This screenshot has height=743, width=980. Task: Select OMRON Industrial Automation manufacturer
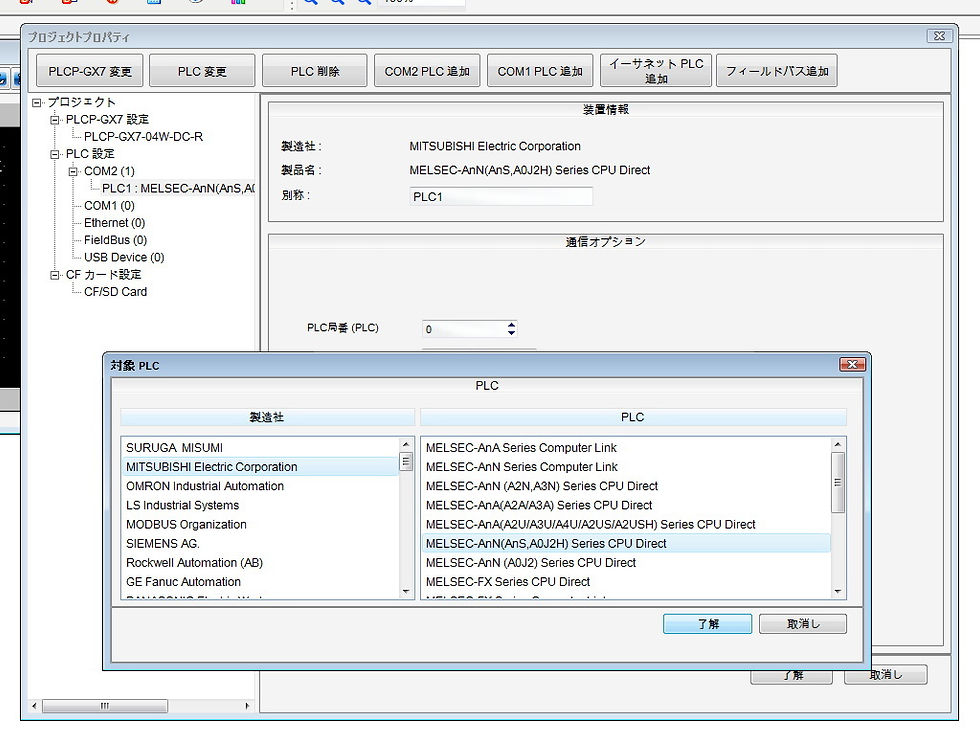(260, 486)
